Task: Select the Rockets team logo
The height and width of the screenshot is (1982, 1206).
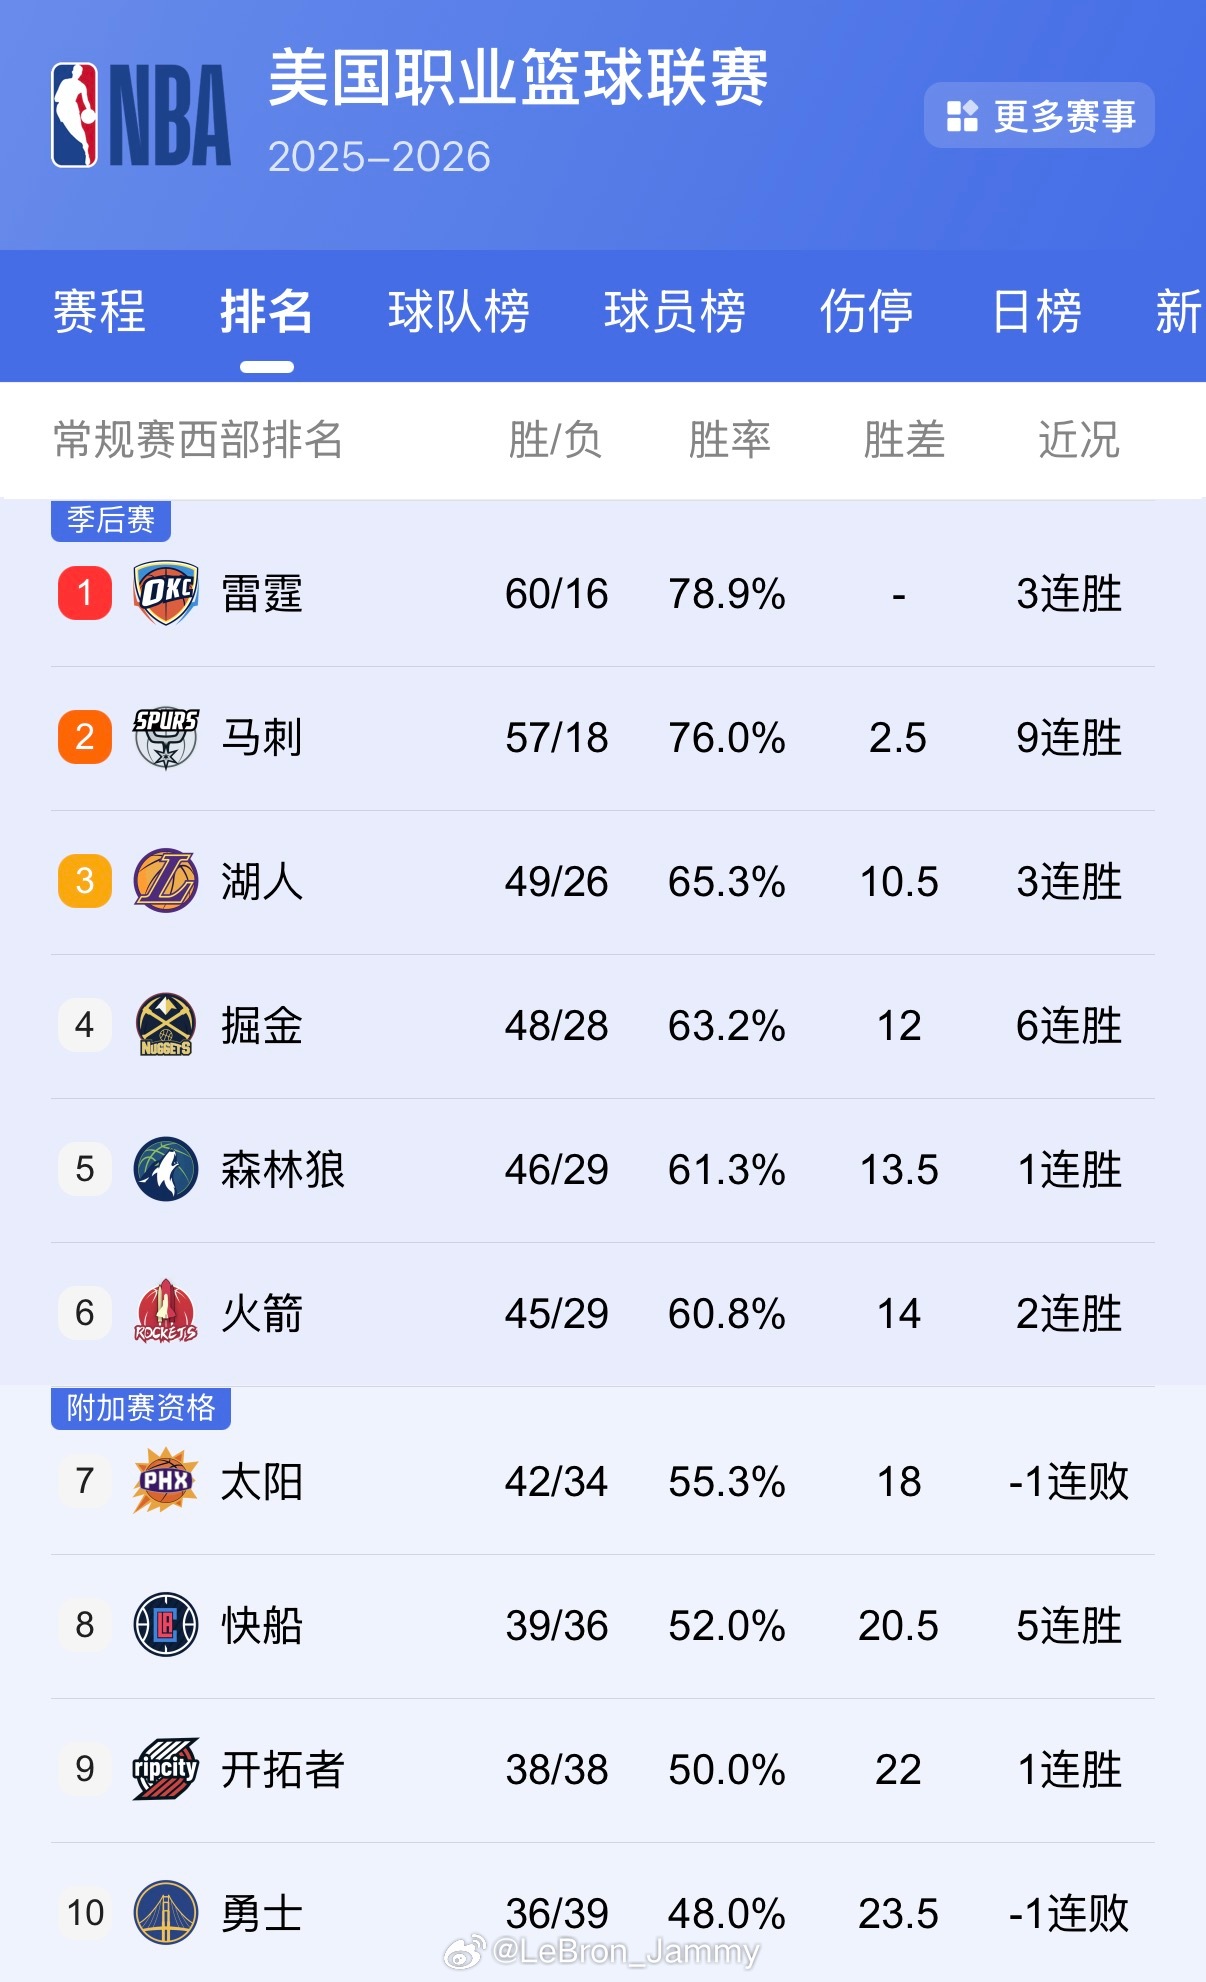Action: point(162,1315)
